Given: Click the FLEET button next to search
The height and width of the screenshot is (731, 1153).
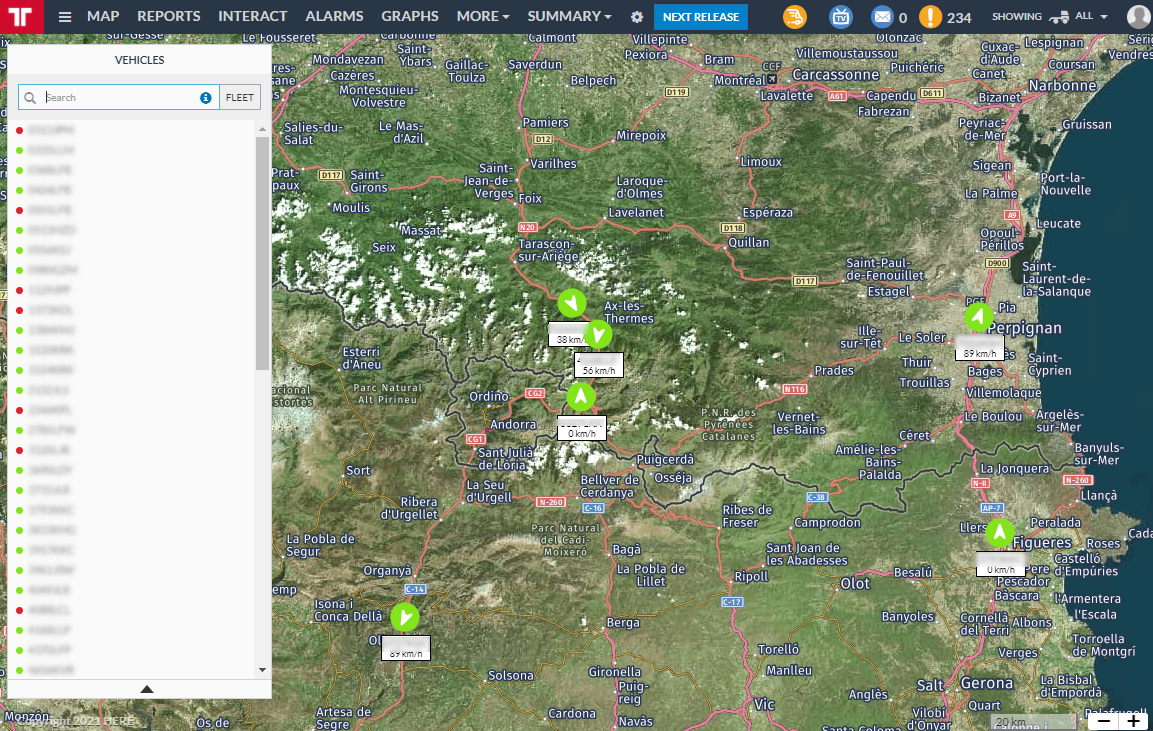Looking at the screenshot, I should tap(239, 97).
